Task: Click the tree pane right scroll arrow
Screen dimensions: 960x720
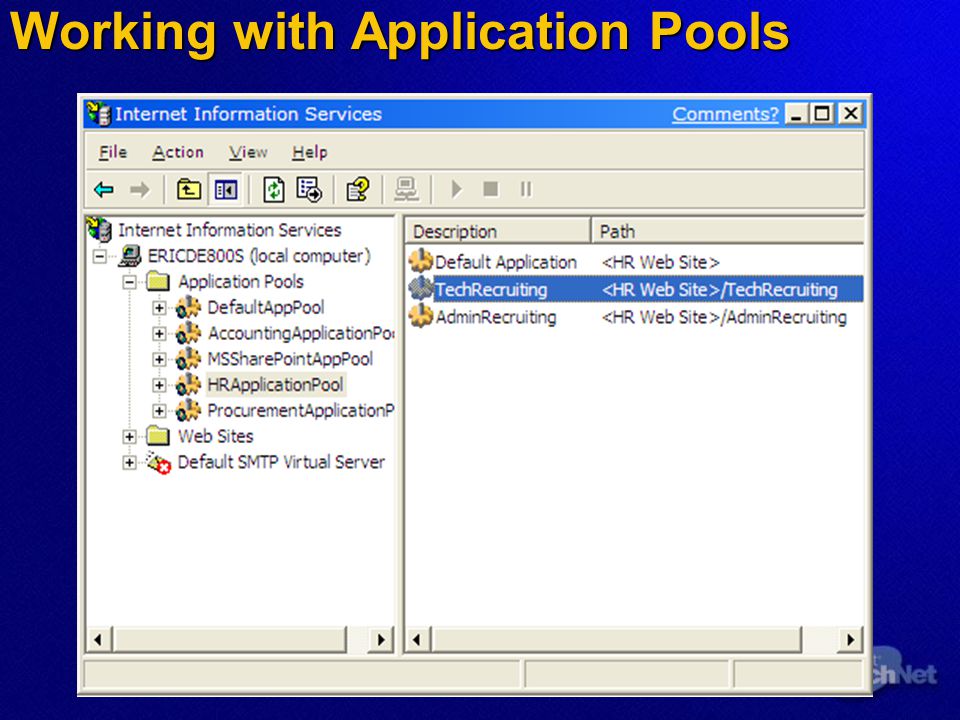Action: pyautogui.click(x=381, y=640)
